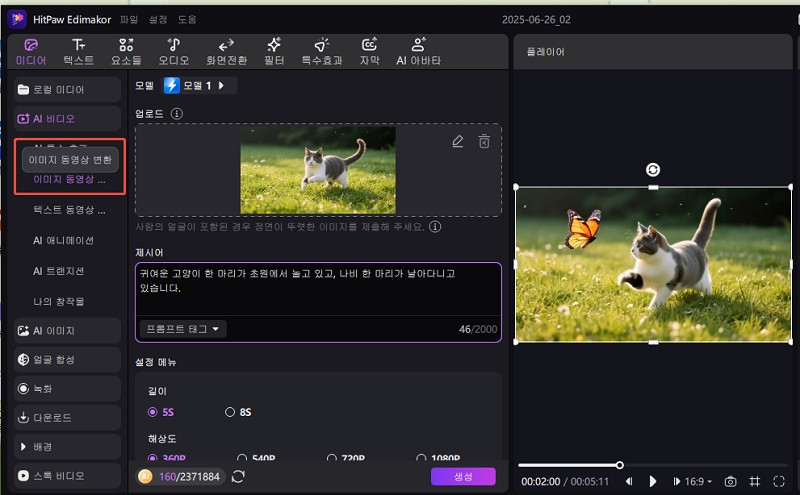Click the info icon next to 업로드

click(177, 113)
